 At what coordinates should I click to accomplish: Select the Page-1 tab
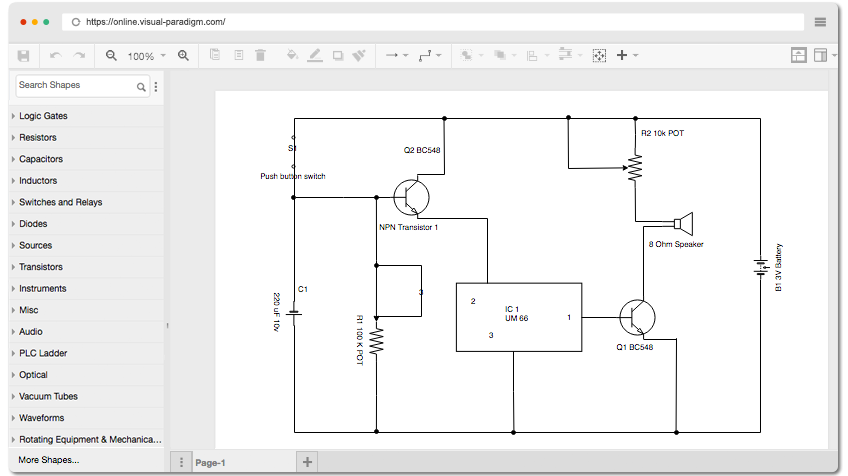(210, 462)
